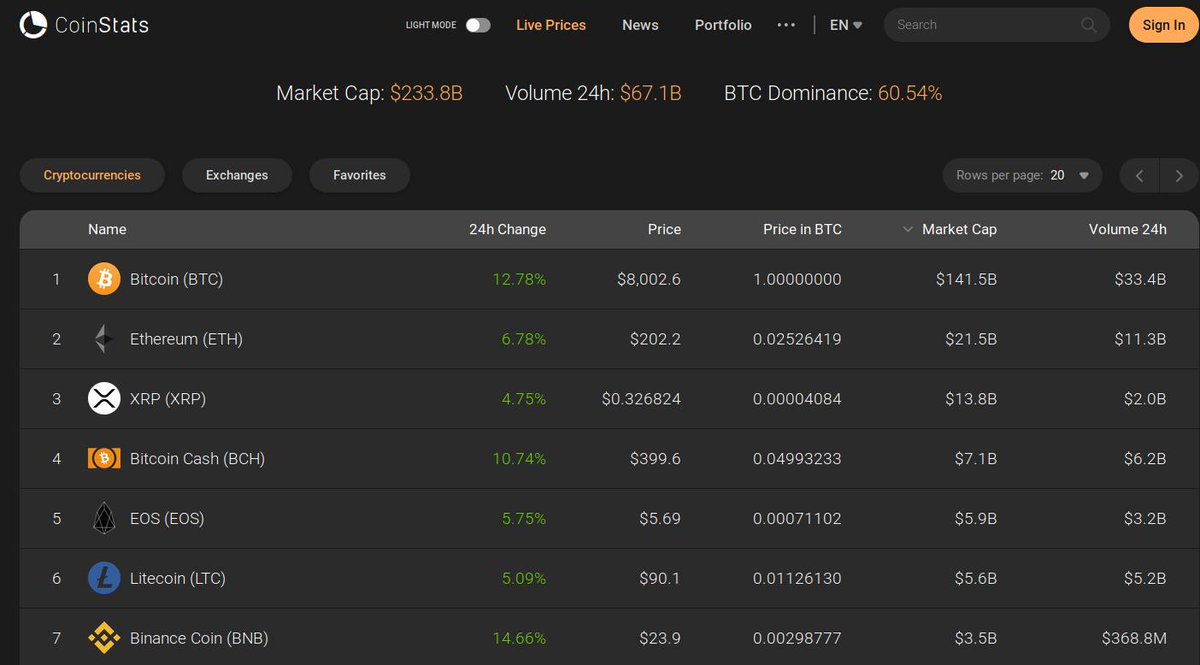
Task: Toggle the Light Mode switch
Action: (x=478, y=25)
